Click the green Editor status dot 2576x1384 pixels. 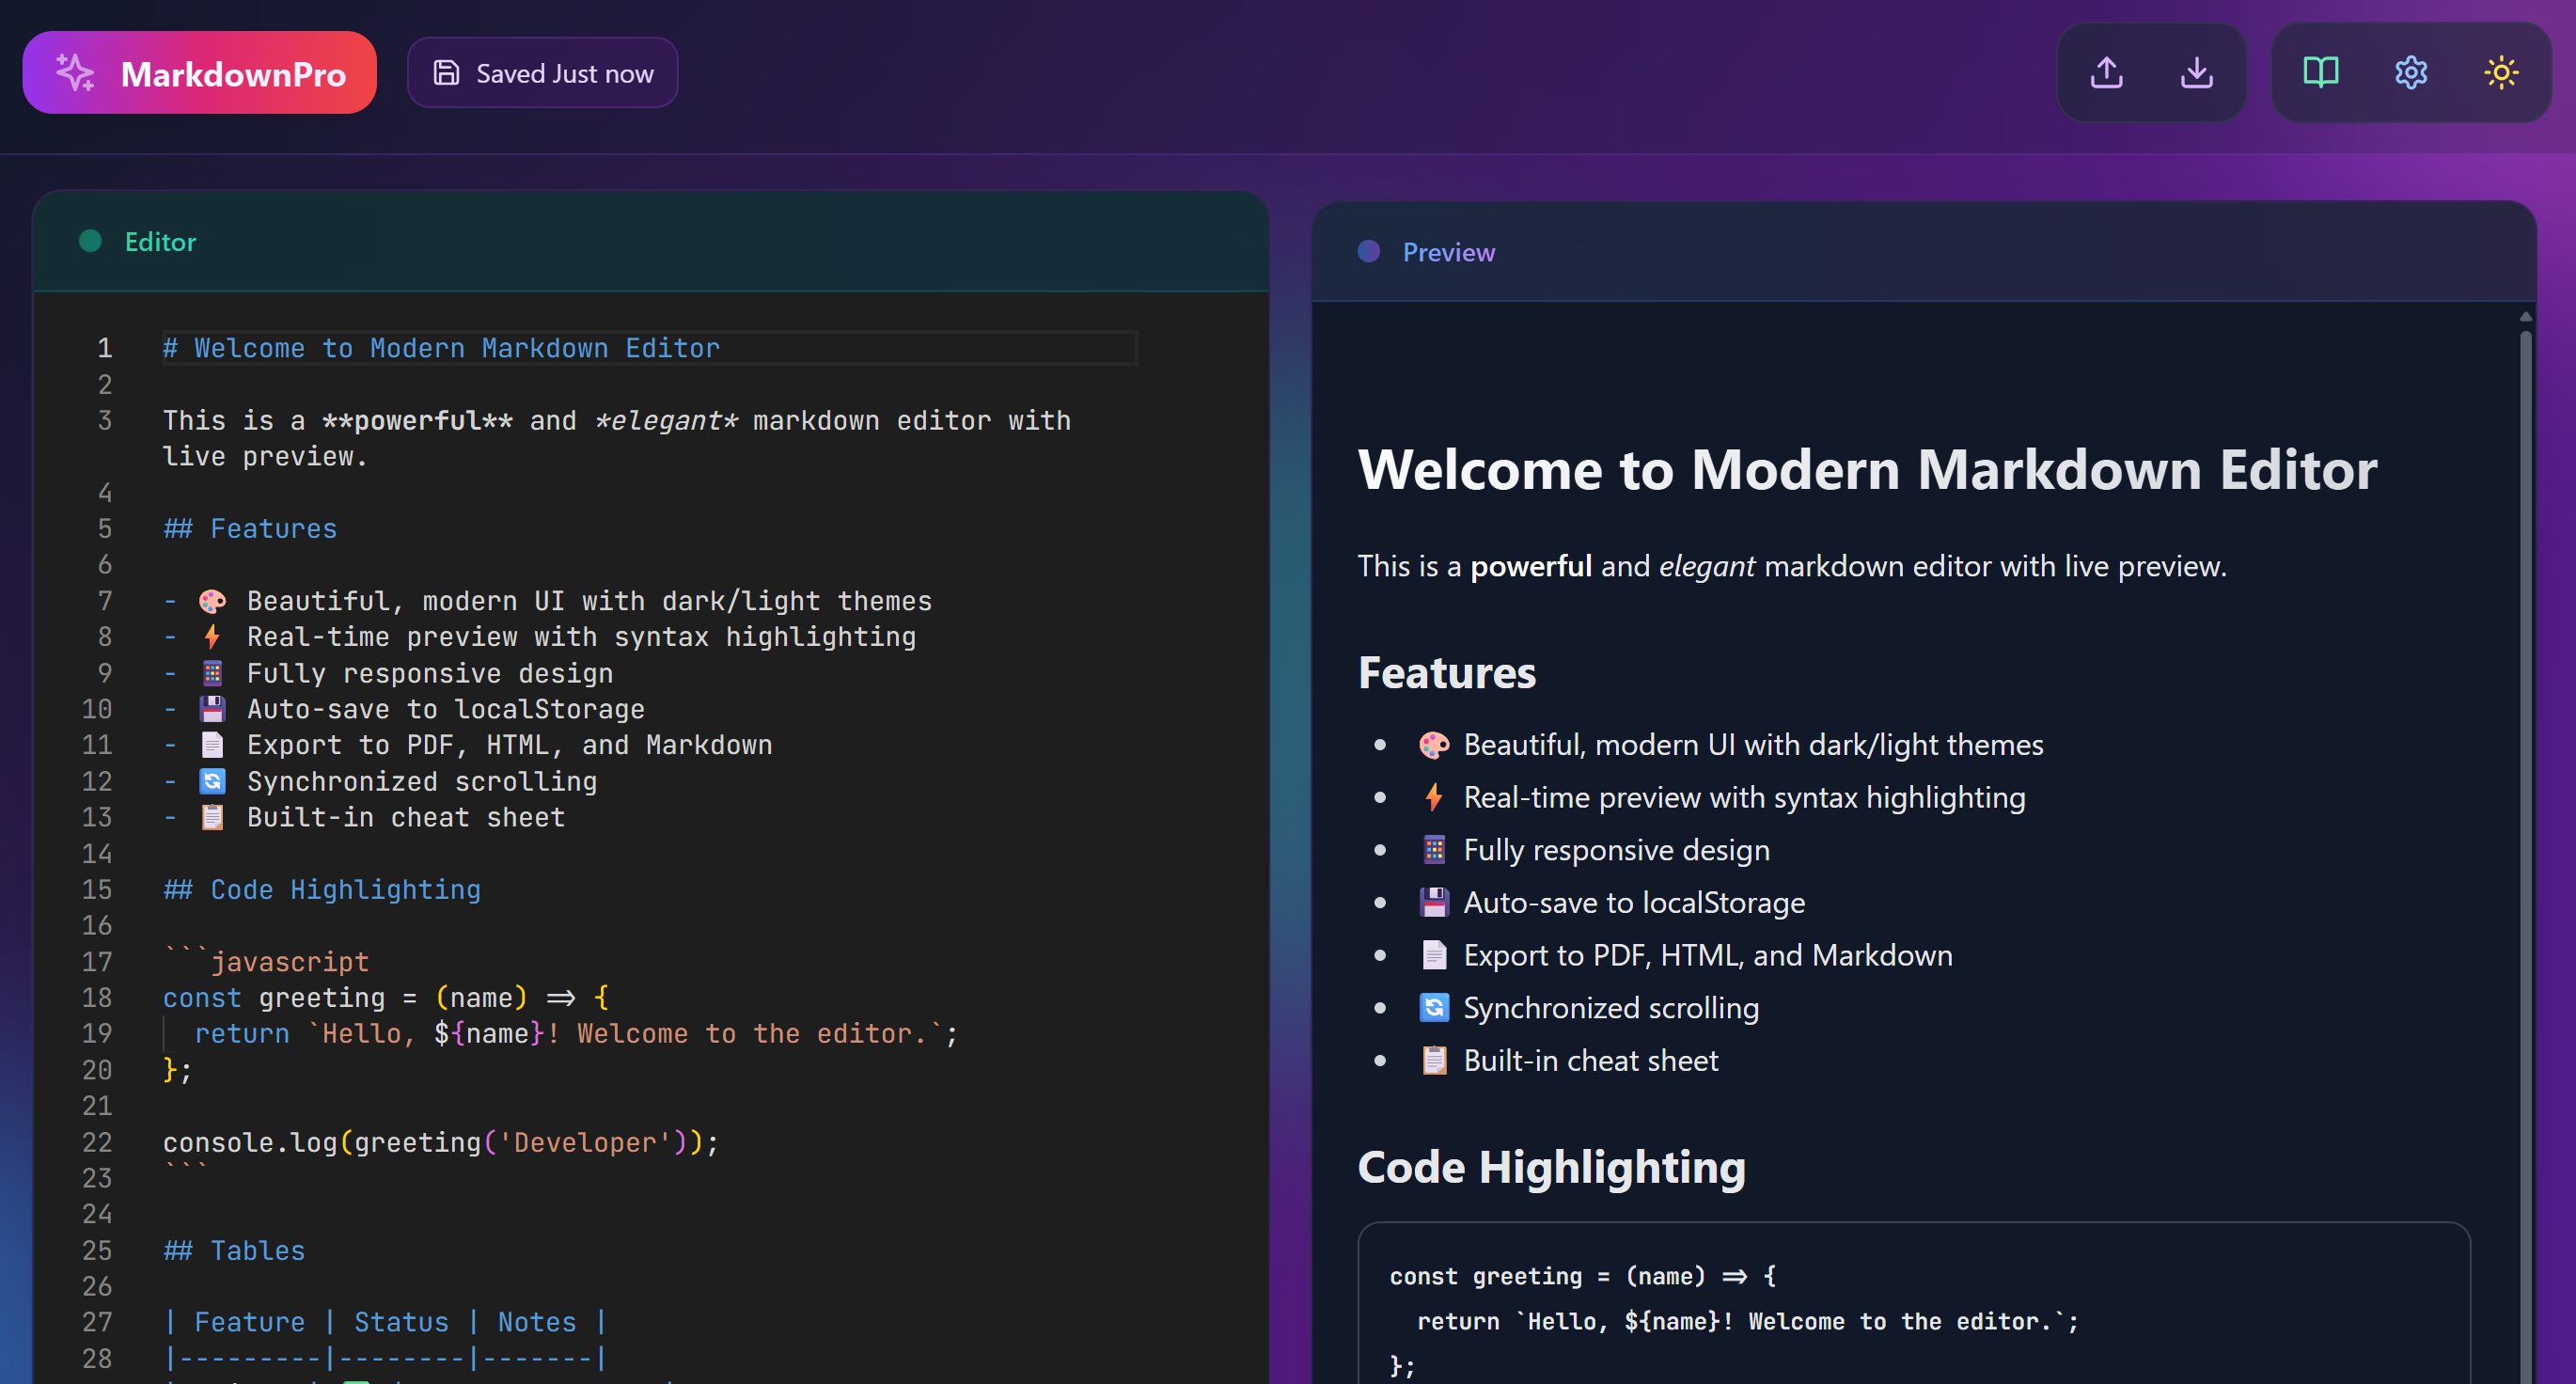click(x=90, y=241)
